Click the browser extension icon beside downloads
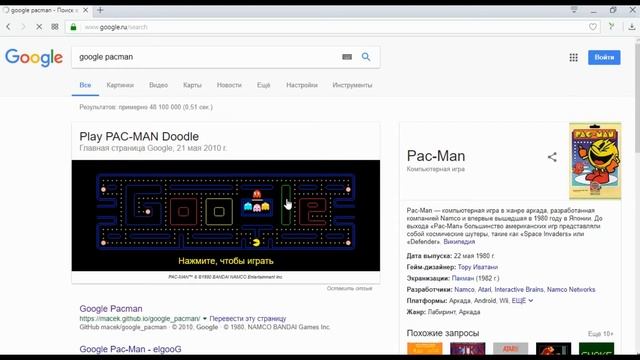Viewport: 640px width, 360px height. point(611,27)
